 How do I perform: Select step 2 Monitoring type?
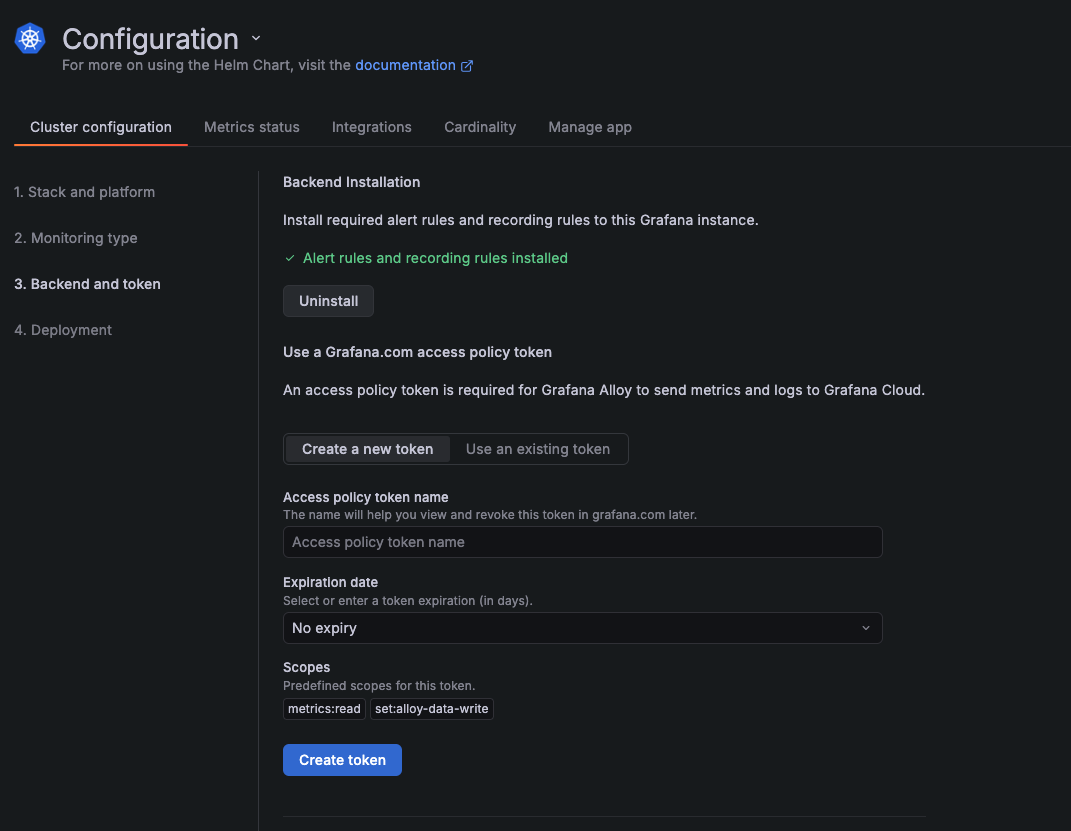[x=76, y=238]
